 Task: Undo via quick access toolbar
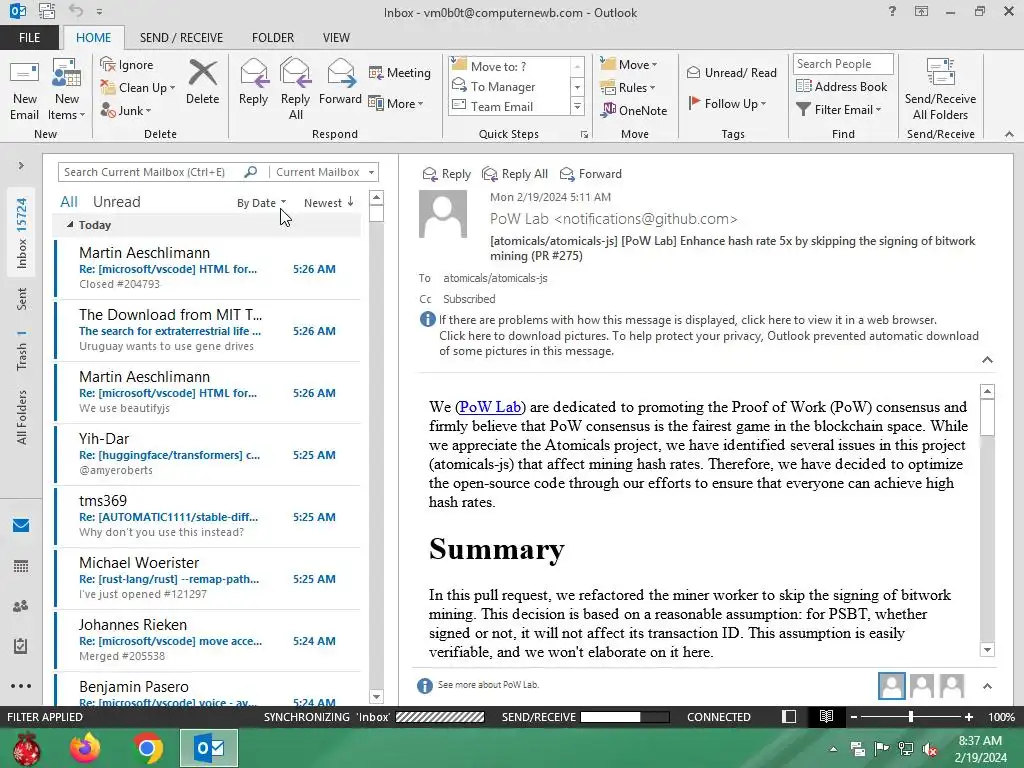click(76, 11)
